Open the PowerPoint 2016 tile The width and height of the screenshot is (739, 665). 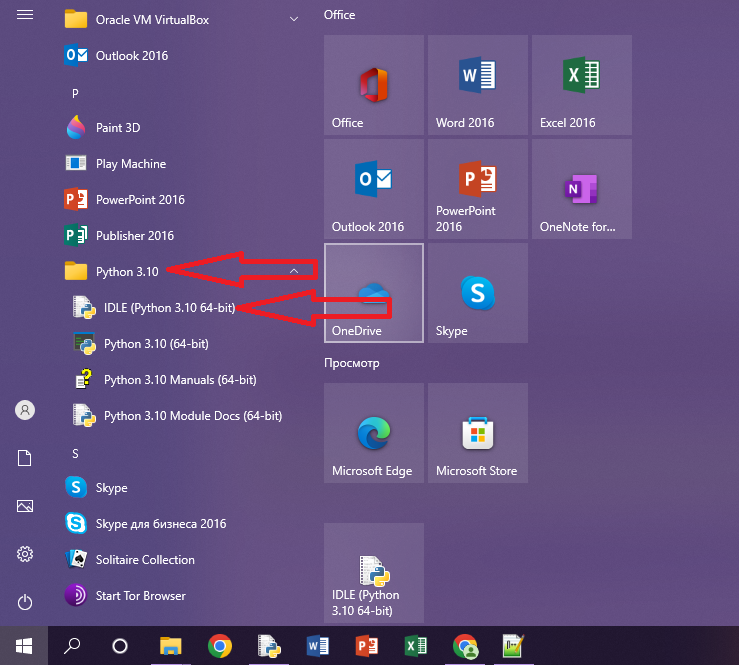coord(478,189)
